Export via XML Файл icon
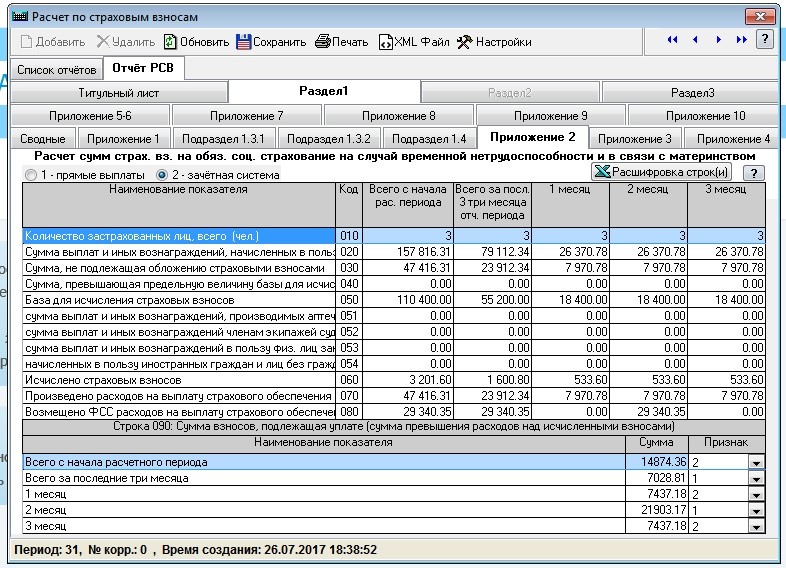786x568 pixels. click(385, 42)
